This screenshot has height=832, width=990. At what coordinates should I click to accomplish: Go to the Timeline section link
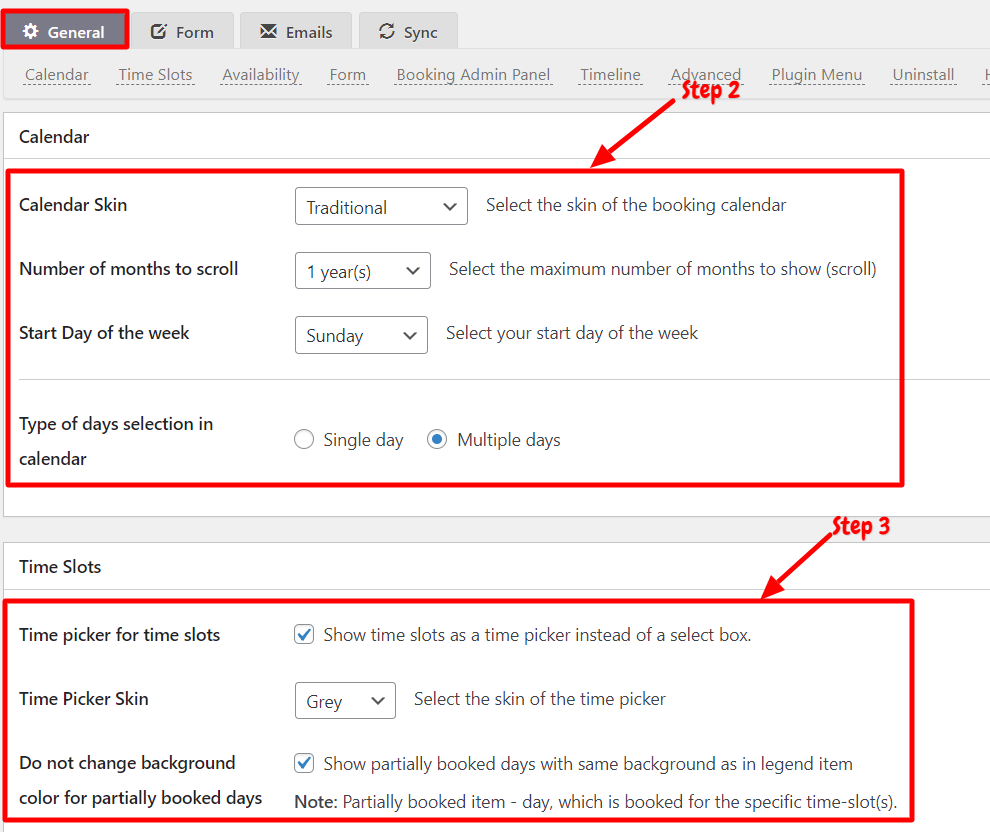(611, 74)
